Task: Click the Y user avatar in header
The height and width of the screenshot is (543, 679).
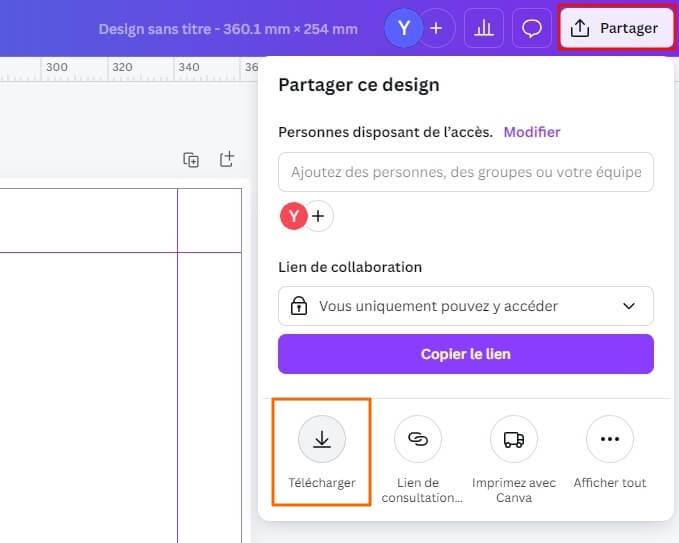Action: [x=404, y=29]
